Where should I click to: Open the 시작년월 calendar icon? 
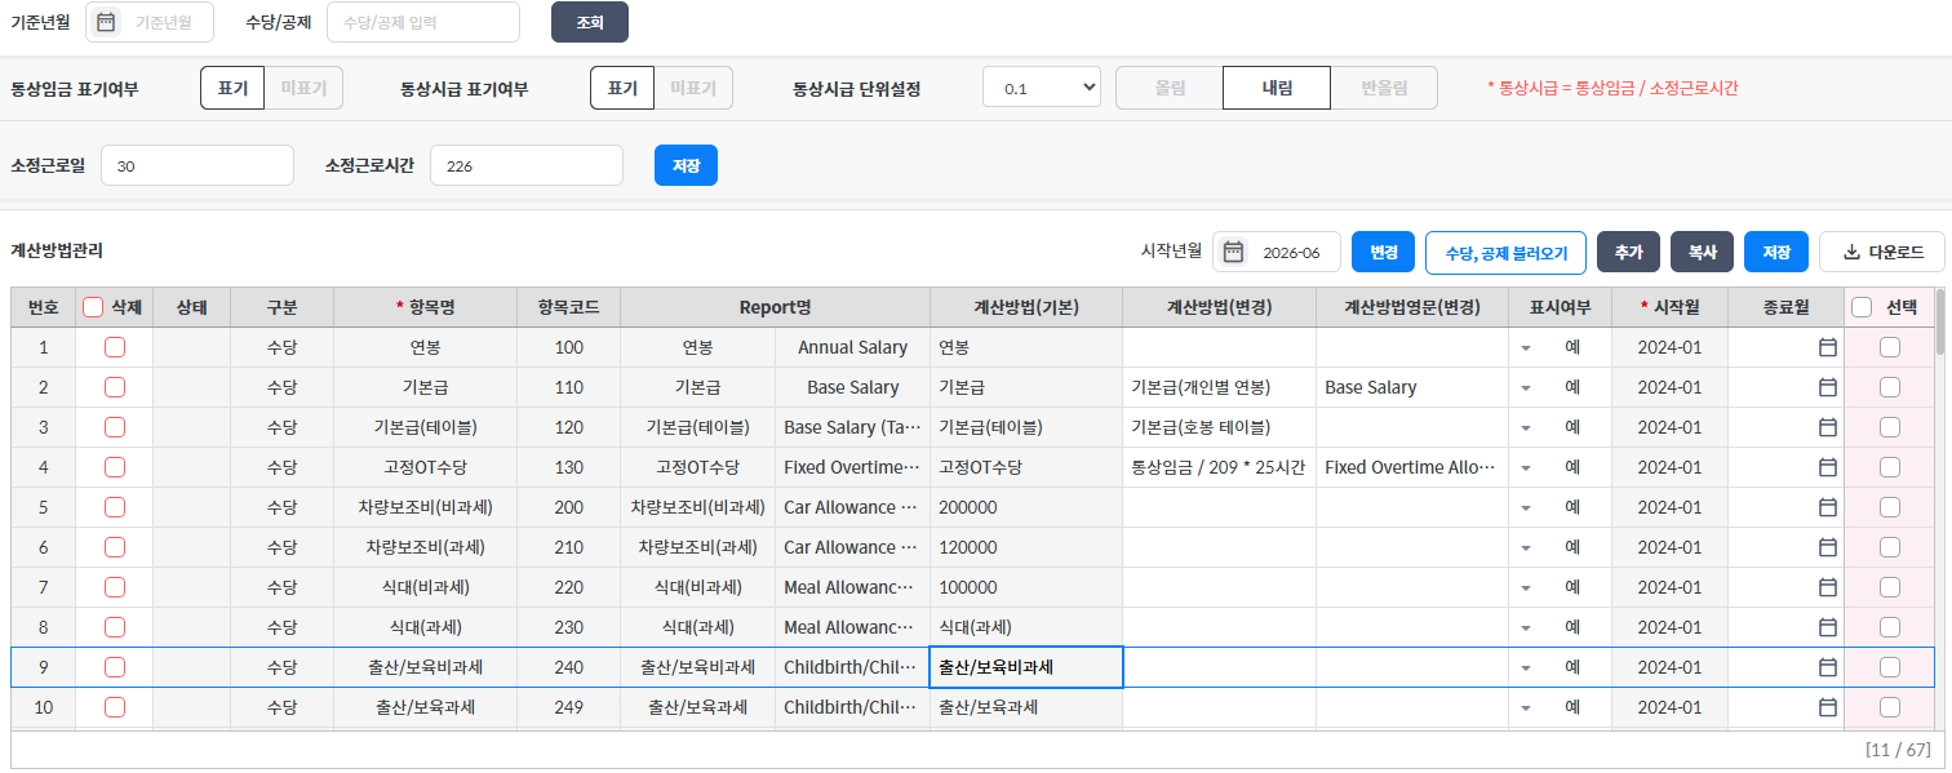(x=1233, y=252)
